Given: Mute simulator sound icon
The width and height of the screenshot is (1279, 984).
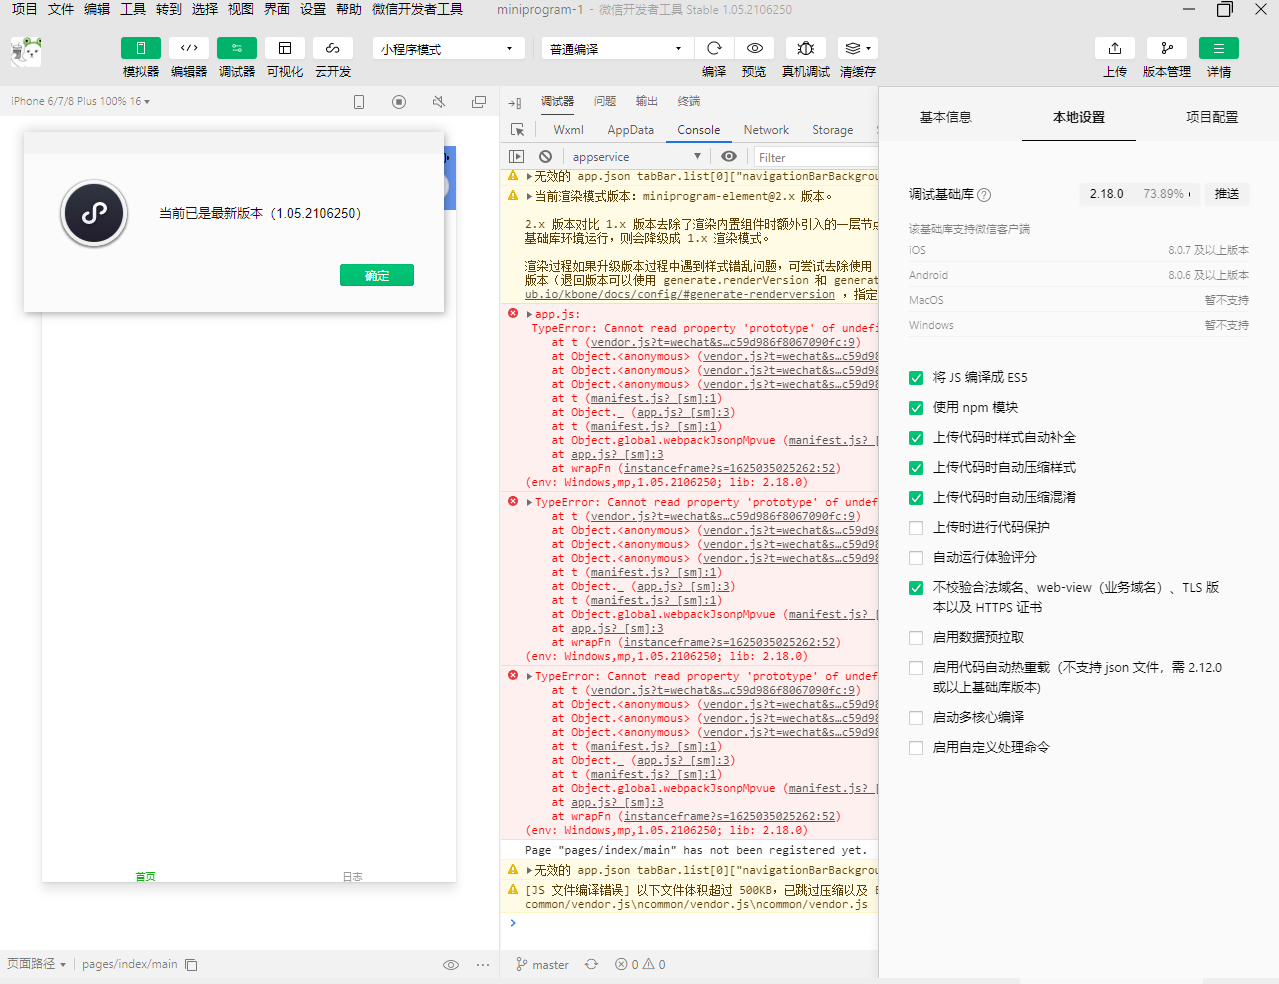Looking at the screenshot, I should (439, 102).
